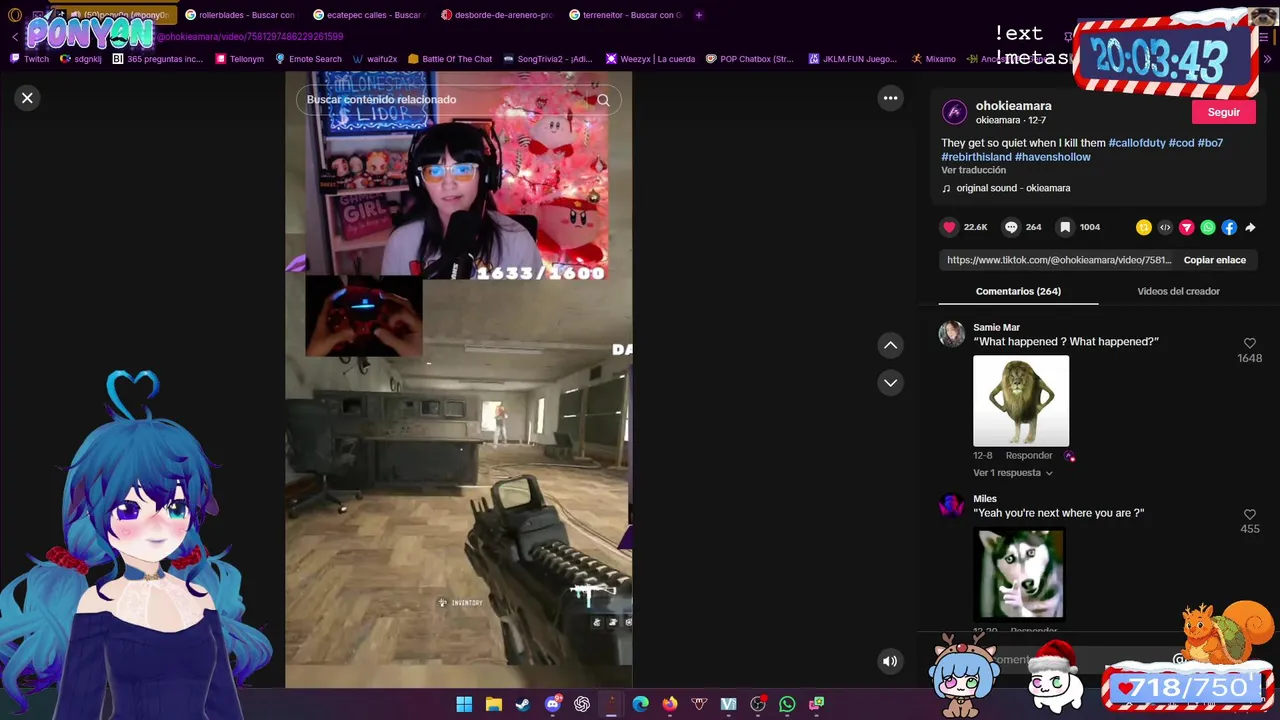Open the 'Battle Of The Chat' bookmark
This screenshot has height=720, width=1280.
[450, 59]
